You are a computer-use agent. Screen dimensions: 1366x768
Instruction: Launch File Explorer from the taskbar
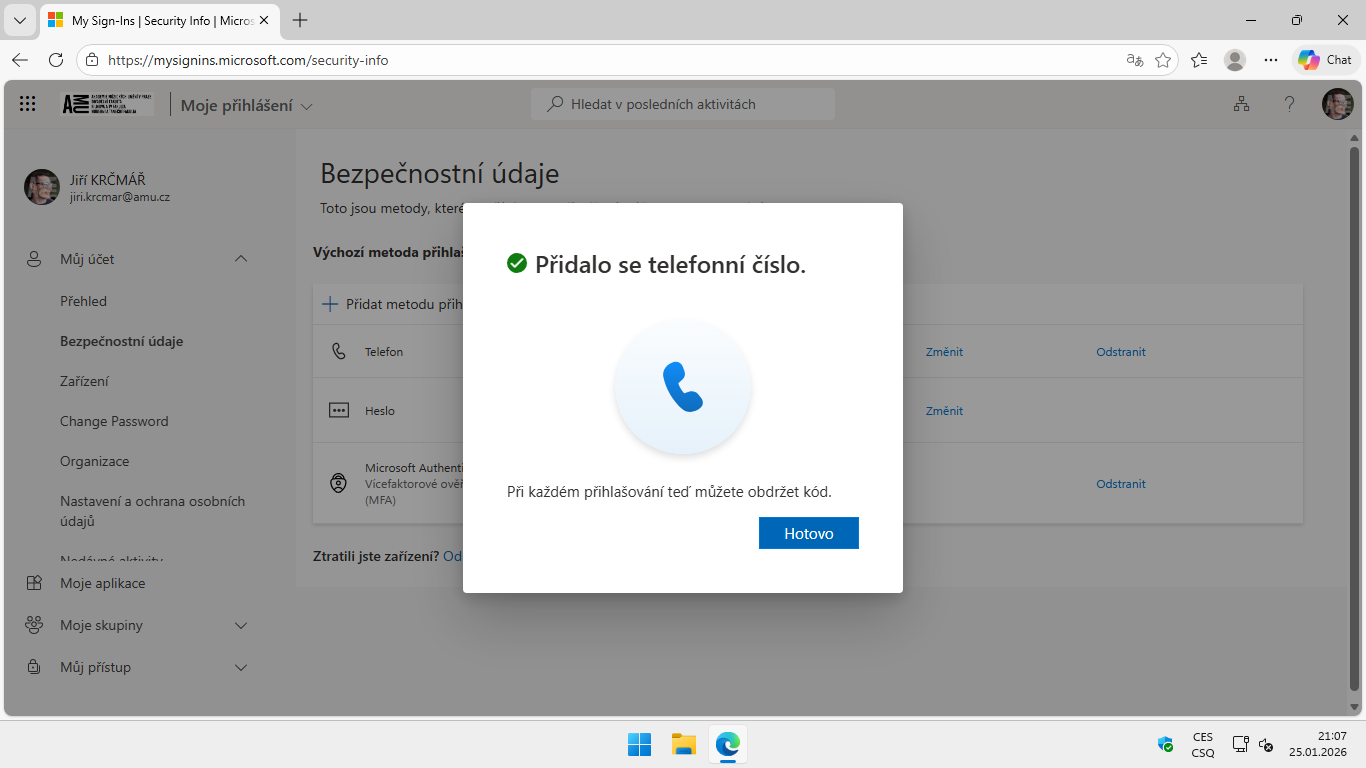click(683, 744)
